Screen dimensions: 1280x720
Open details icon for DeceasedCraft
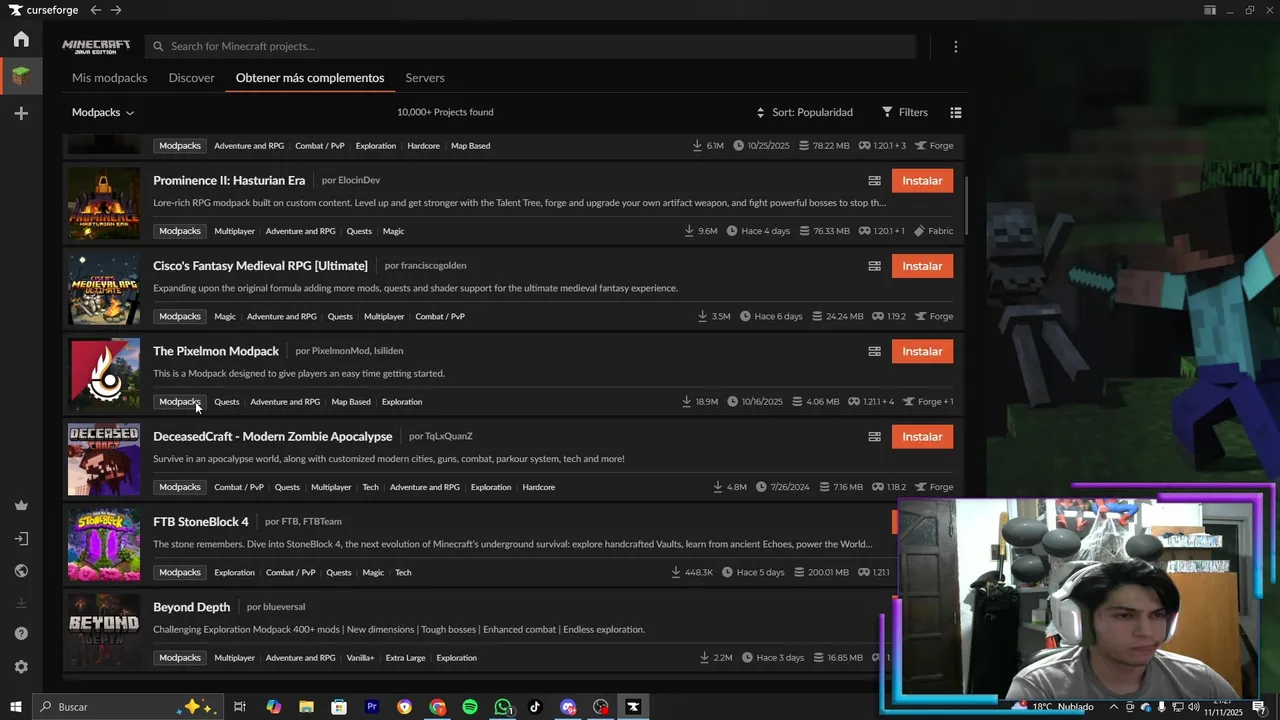pyautogui.click(x=874, y=437)
